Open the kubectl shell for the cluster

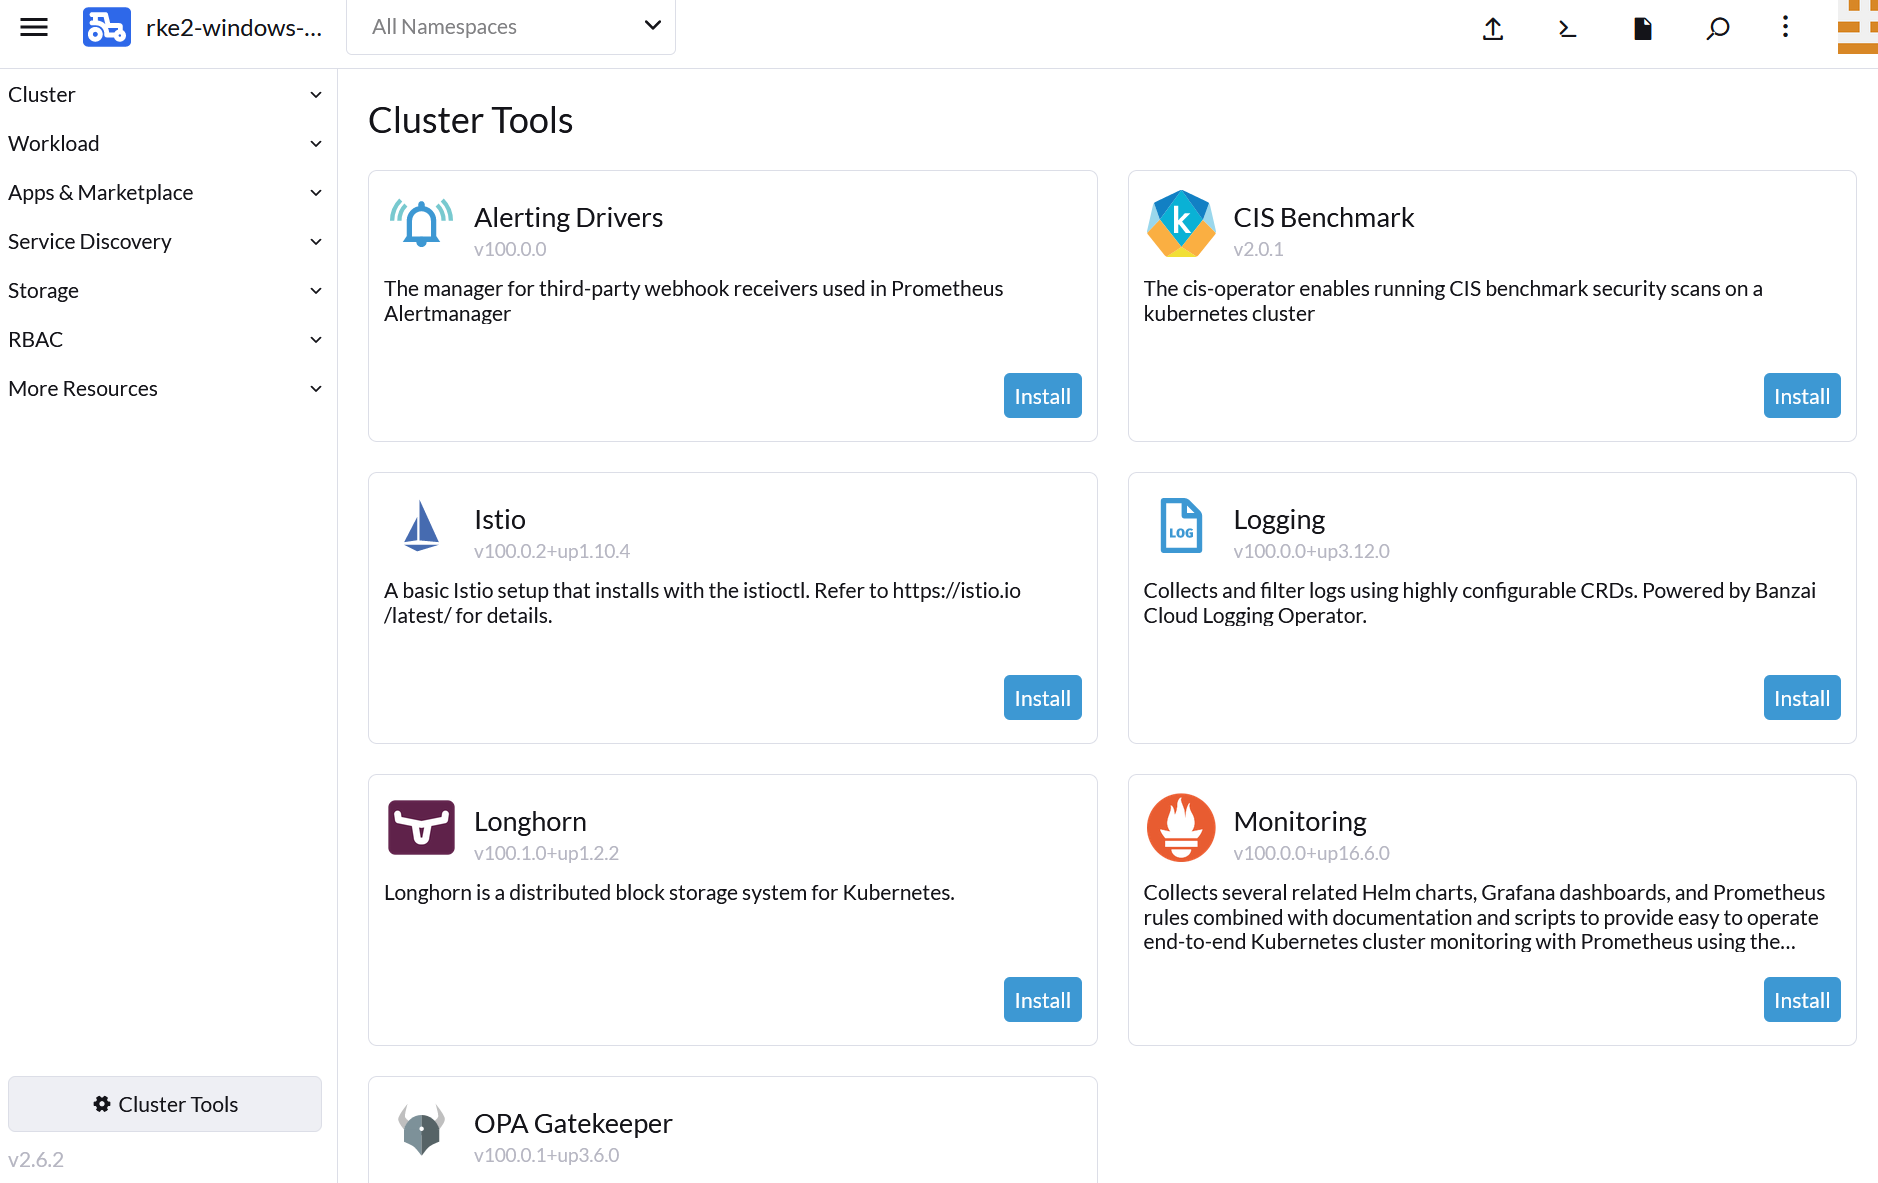click(x=1566, y=29)
